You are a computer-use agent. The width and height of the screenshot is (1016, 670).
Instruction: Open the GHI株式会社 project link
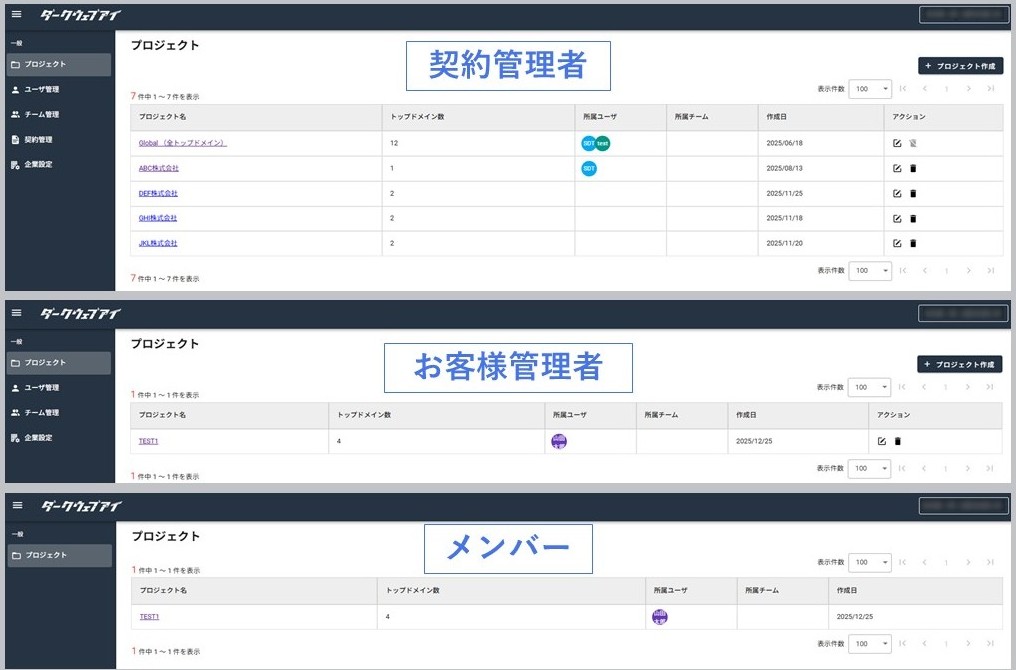click(x=157, y=218)
